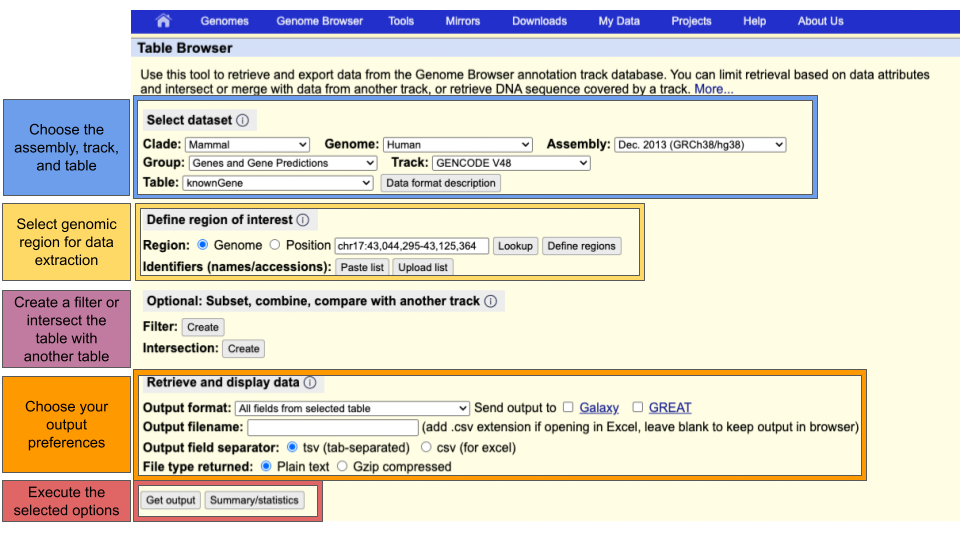
Task: Open the Clade dropdown
Action: coord(247,145)
